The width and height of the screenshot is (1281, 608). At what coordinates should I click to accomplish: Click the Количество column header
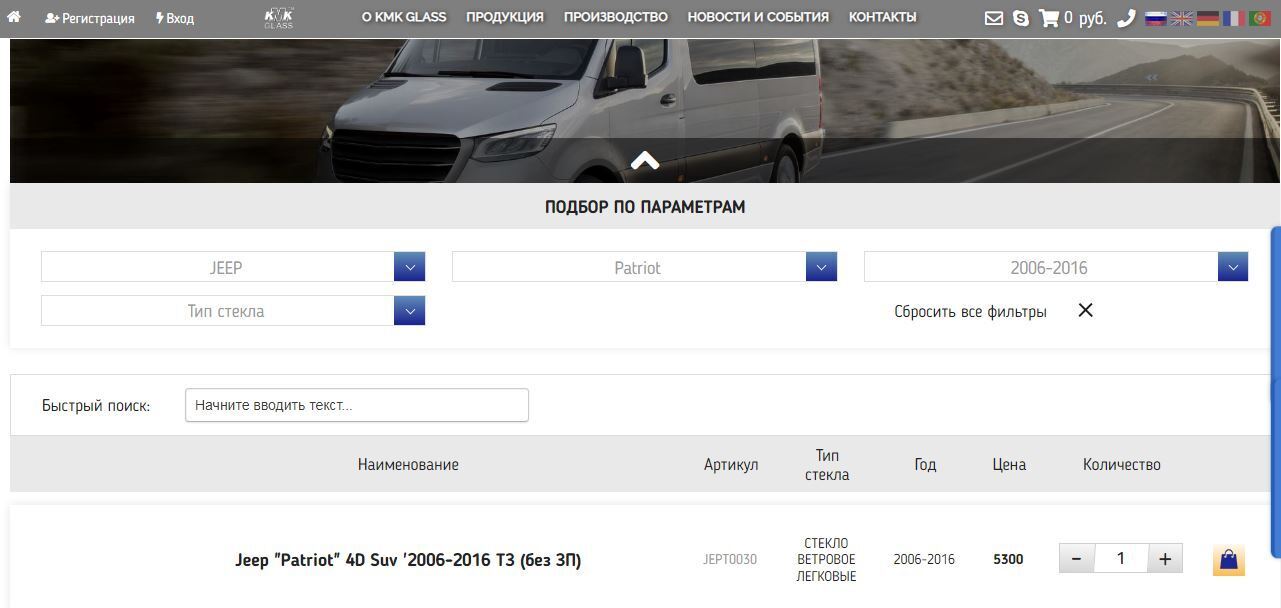click(1121, 464)
